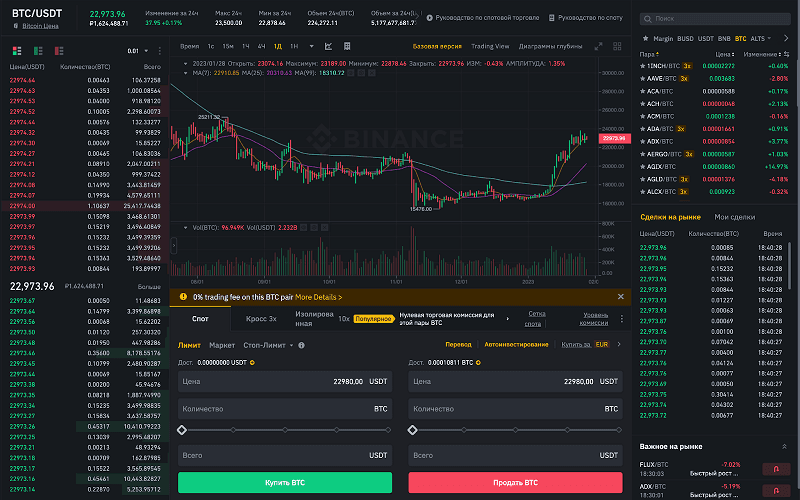Open order book 0.01 precision dropdown

click(x=138, y=51)
